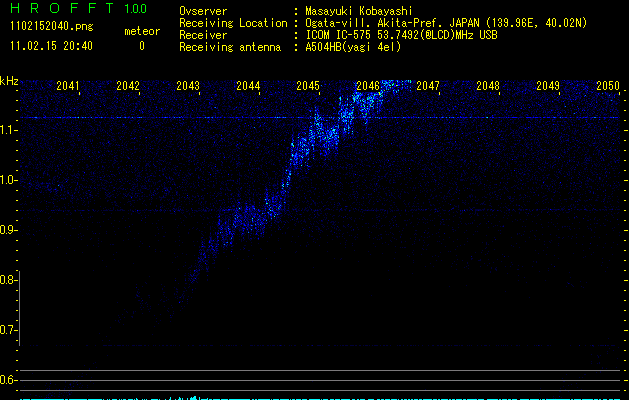Click the 2044 time marker
Image resolution: width=629 pixels, height=400 pixels.
click(248, 86)
